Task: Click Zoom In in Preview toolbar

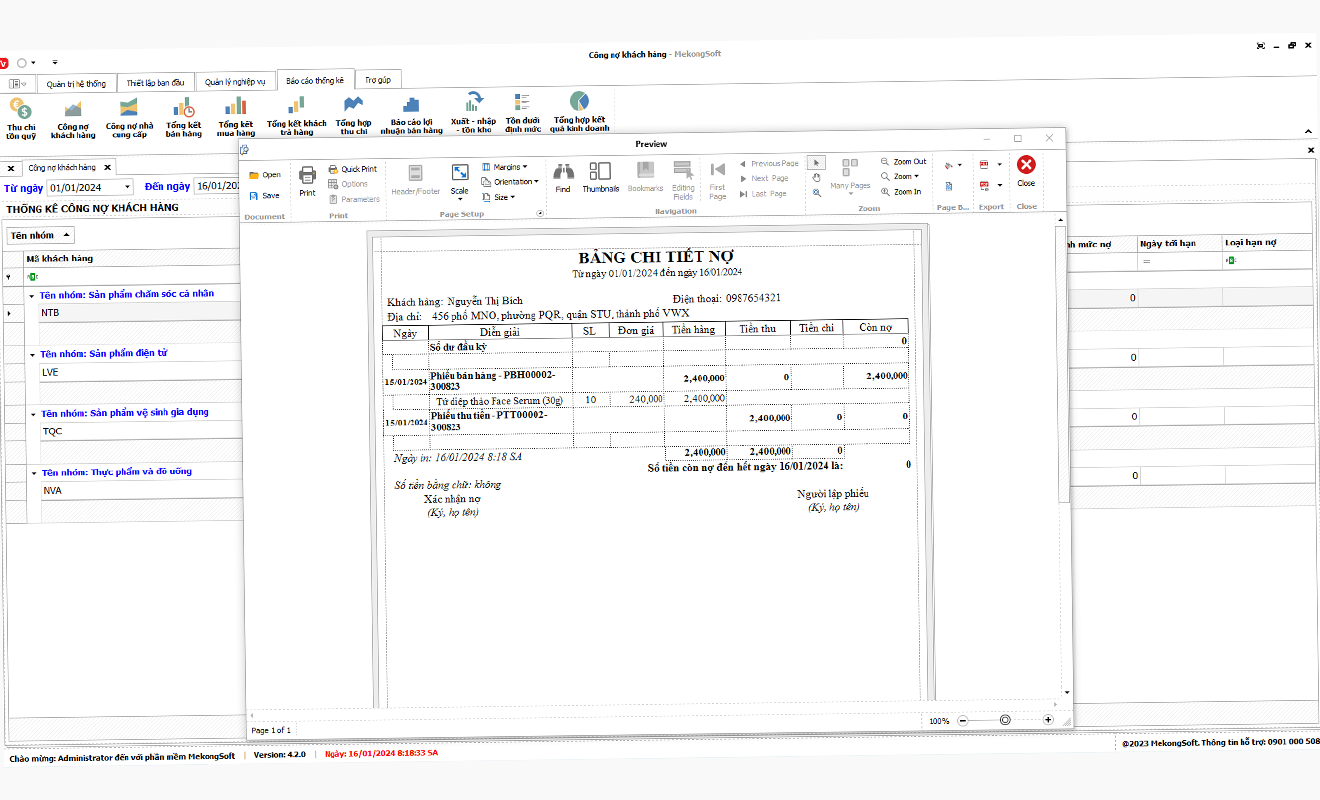Action: click(901, 192)
